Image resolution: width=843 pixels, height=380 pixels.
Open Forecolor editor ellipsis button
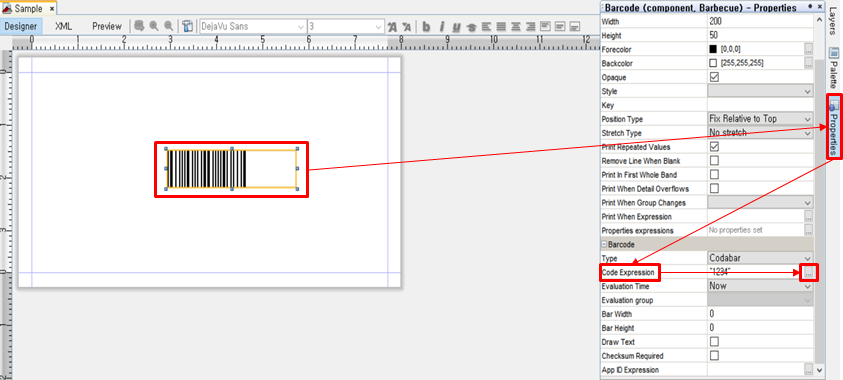coord(808,49)
